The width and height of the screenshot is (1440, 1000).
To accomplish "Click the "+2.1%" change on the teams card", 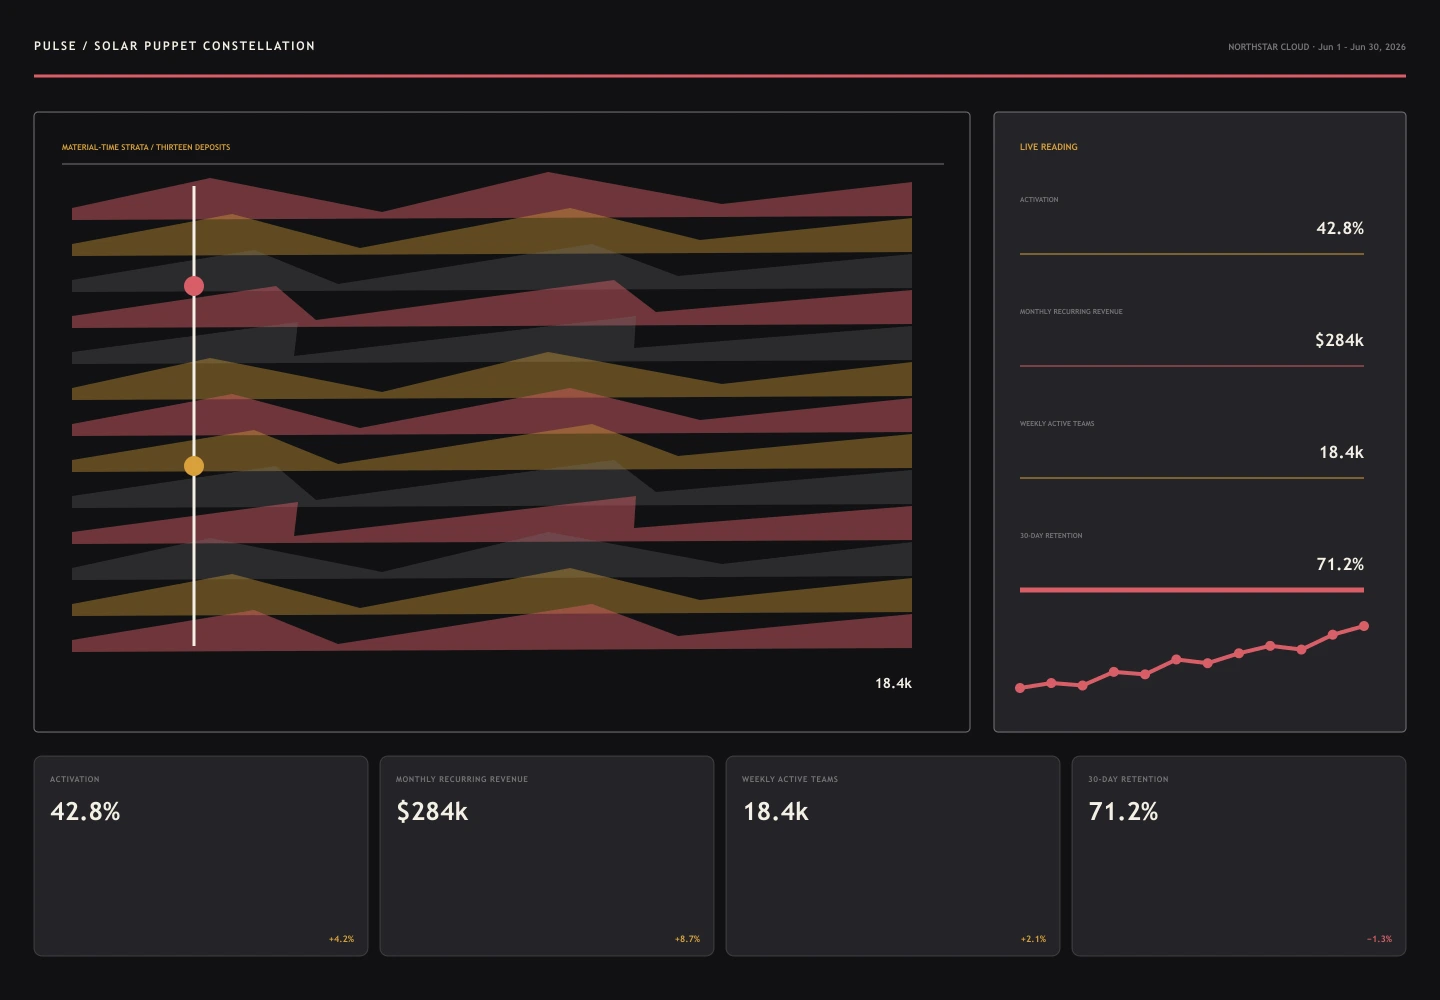I will point(1033,939).
